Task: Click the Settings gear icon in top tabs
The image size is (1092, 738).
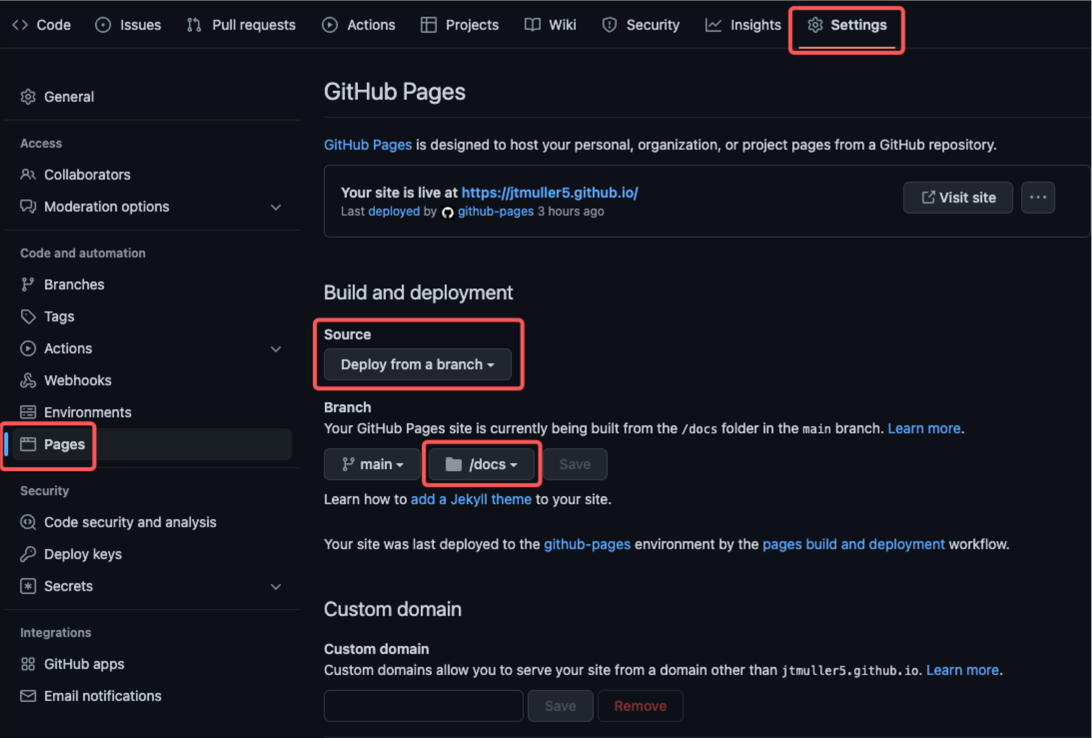Action: tap(815, 25)
